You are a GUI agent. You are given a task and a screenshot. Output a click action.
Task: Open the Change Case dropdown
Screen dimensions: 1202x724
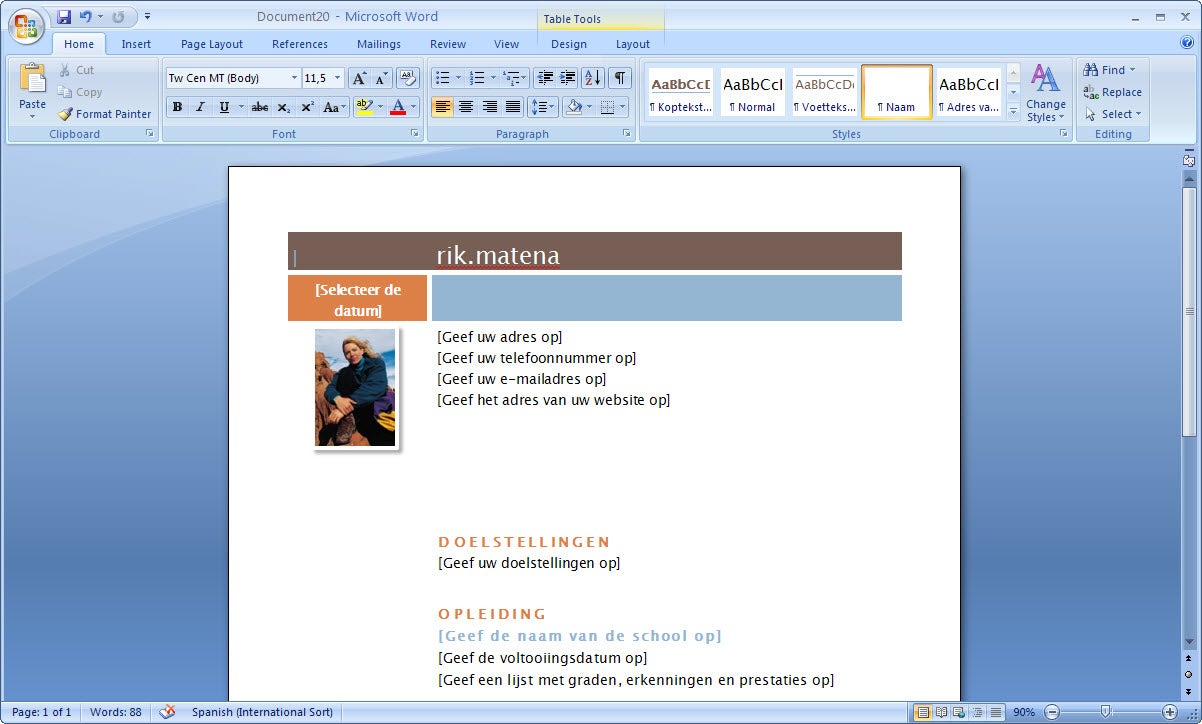point(335,107)
